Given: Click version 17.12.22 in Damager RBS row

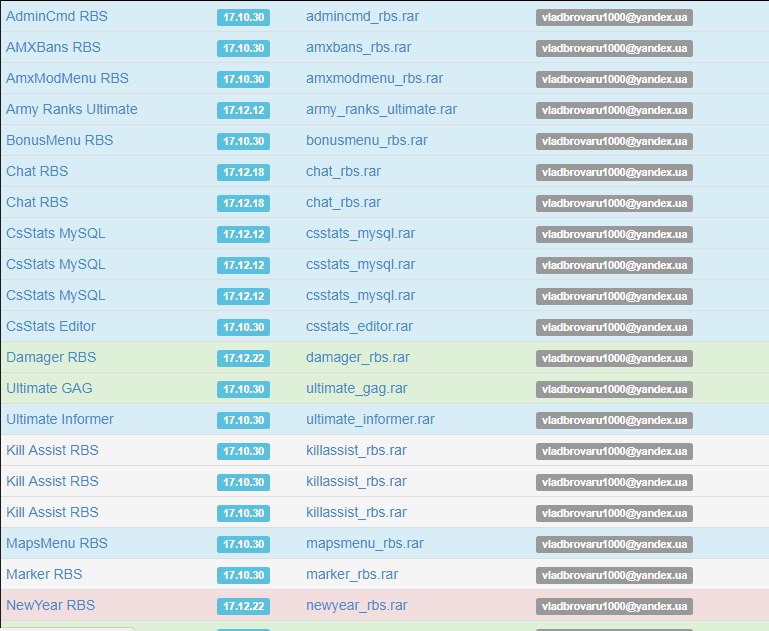Looking at the screenshot, I should click(243, 358).
